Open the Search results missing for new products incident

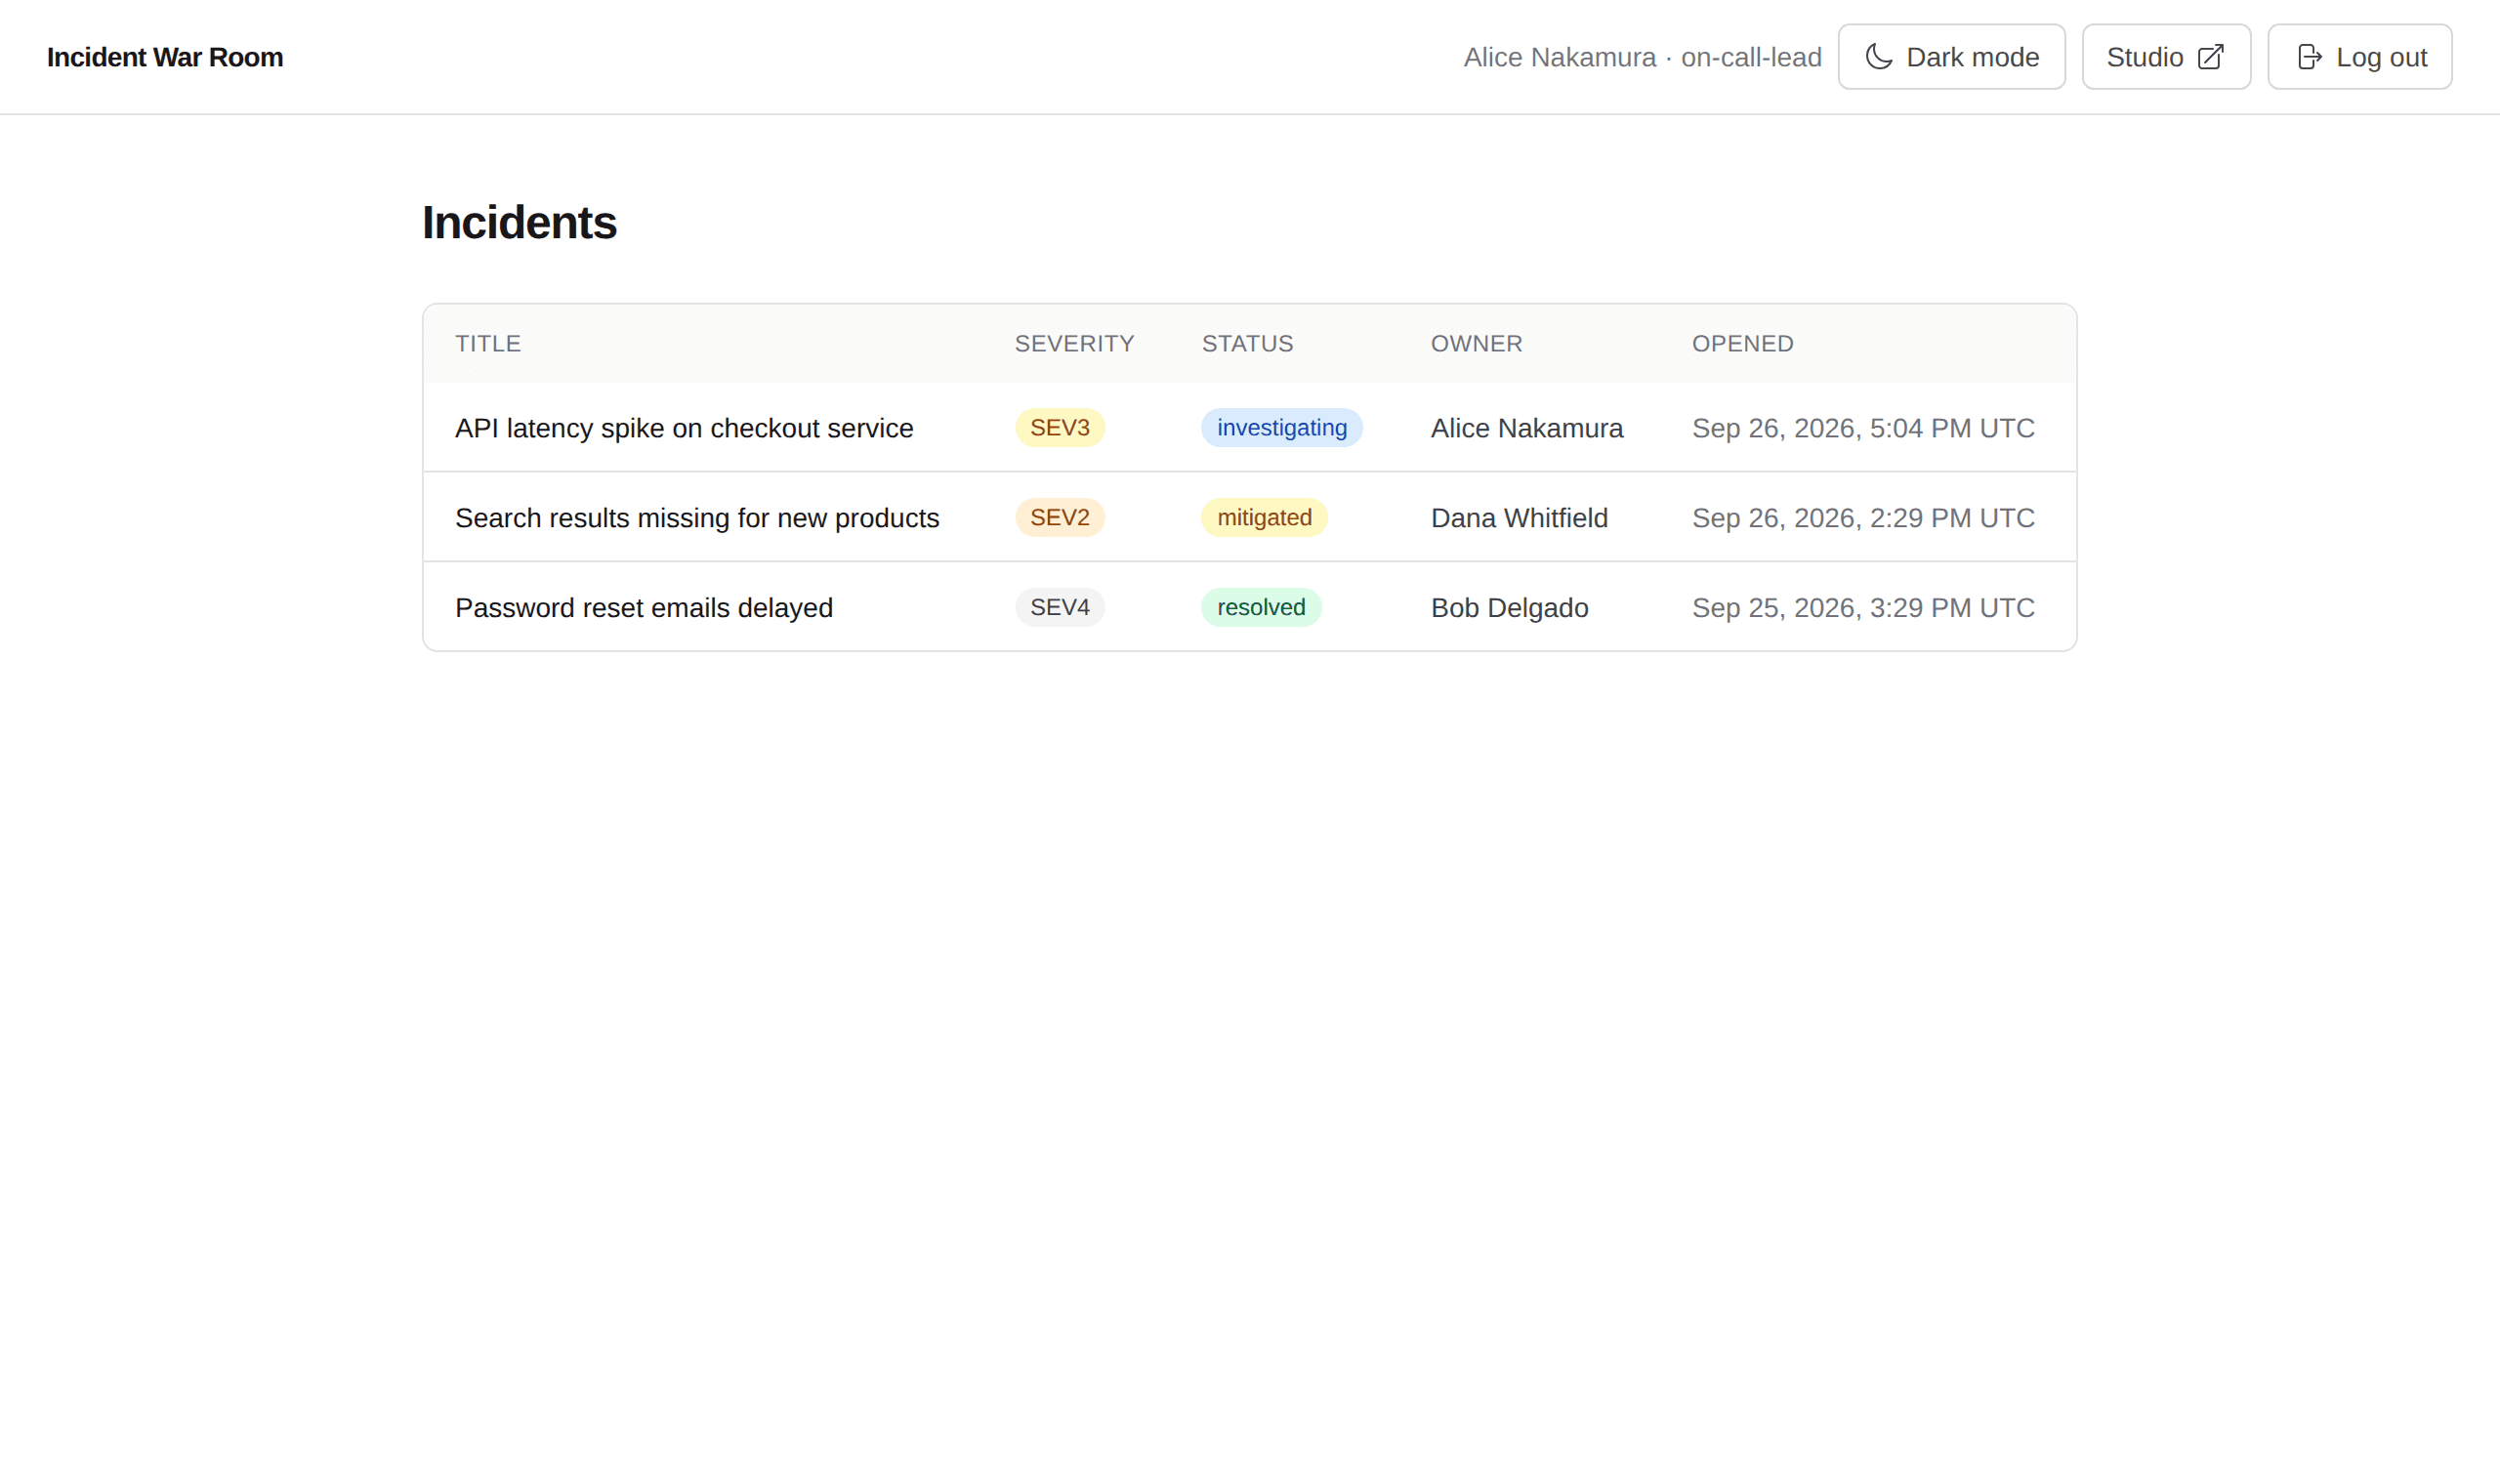pyautogui.click(x=697, y=518)
